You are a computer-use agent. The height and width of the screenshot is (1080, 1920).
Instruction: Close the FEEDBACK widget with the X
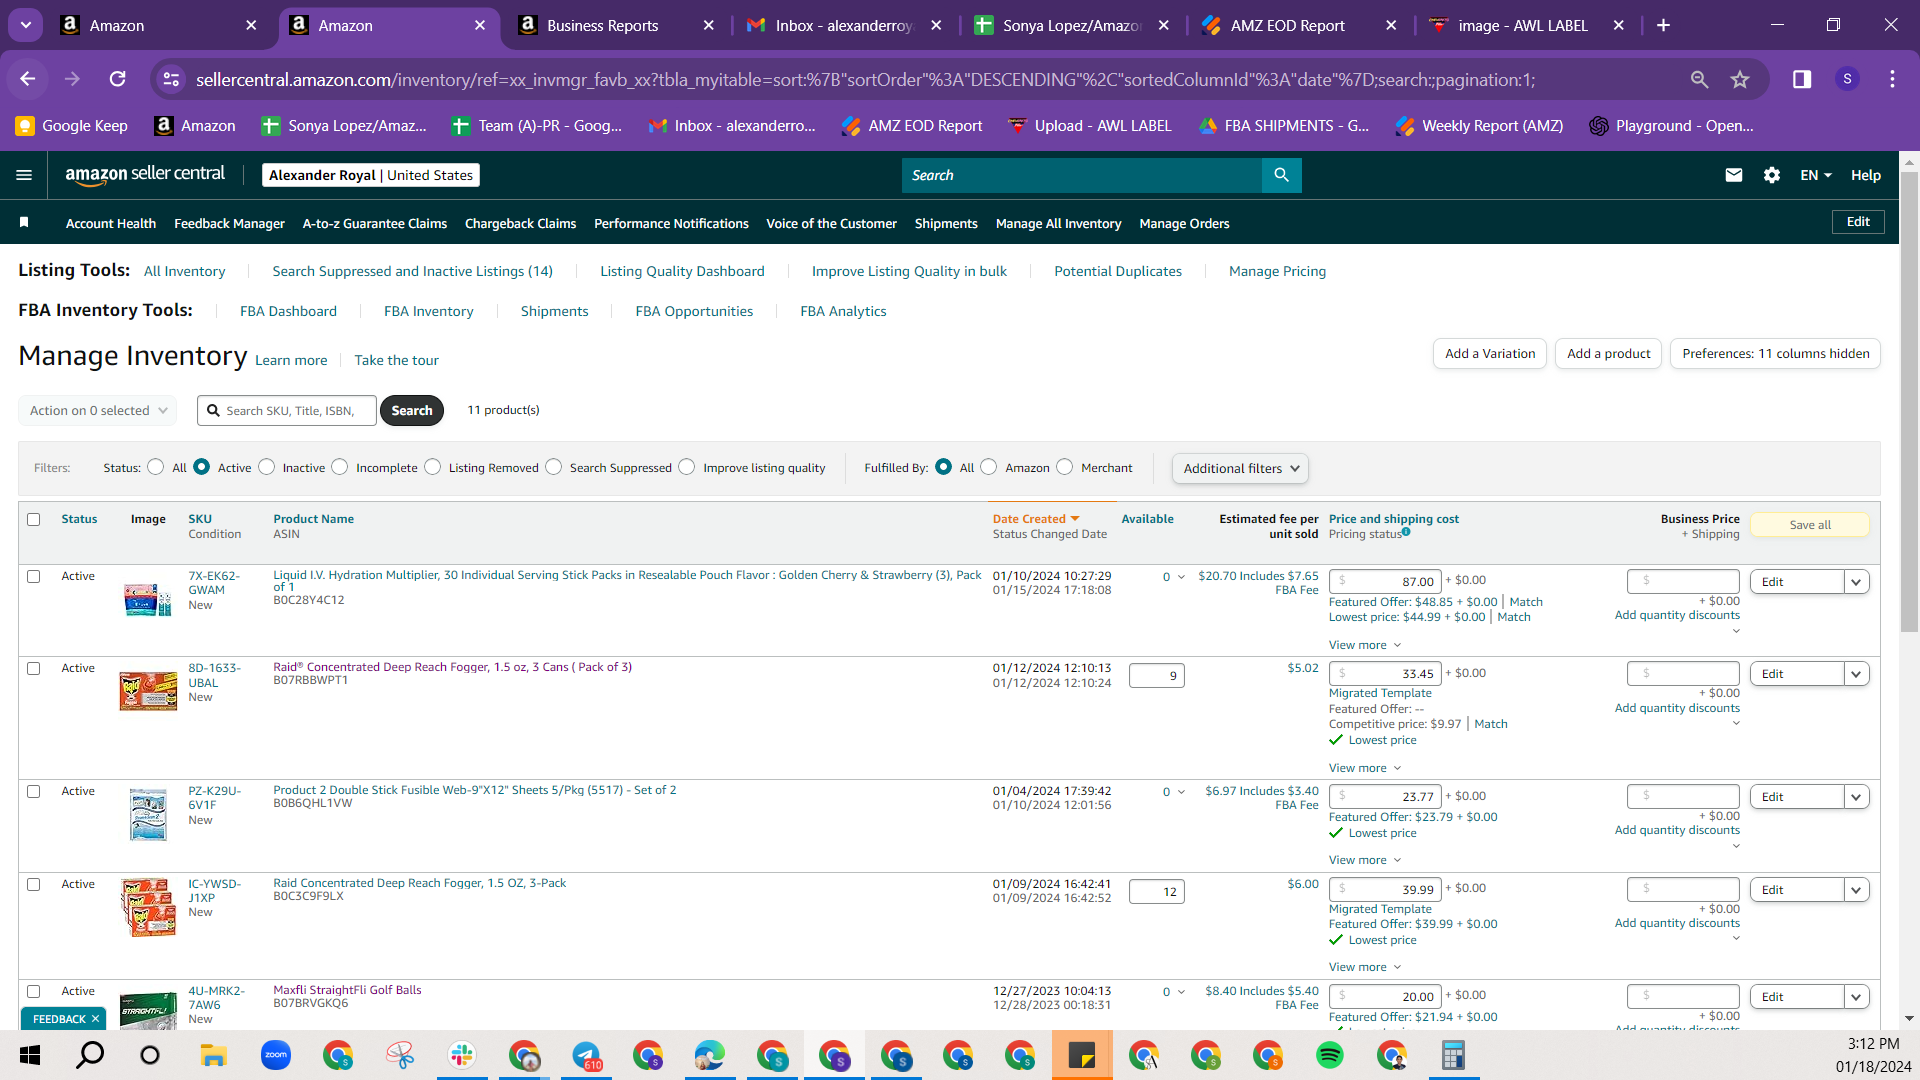click(95, 1019)
